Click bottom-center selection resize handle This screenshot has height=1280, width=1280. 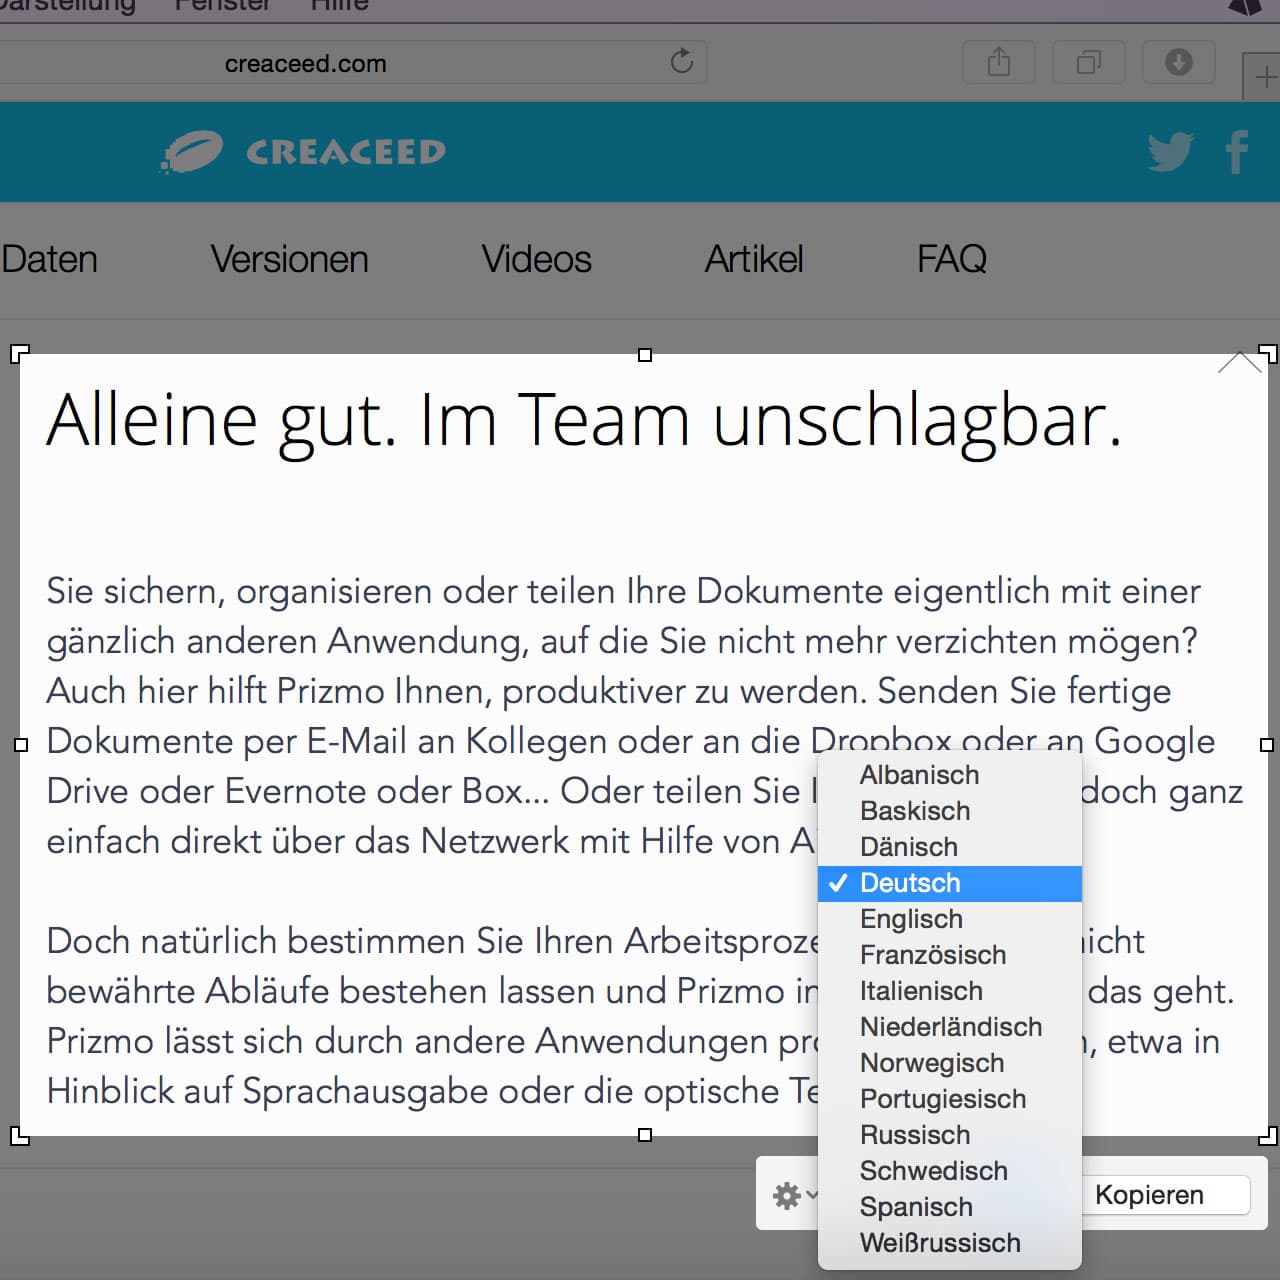pyautogui.click(x=645, y=1135)
